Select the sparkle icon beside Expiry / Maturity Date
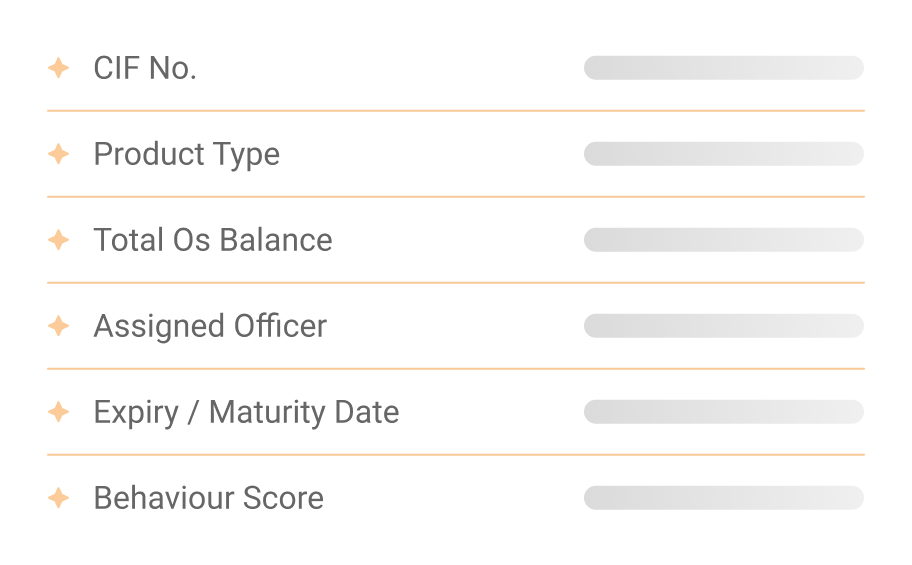 click(x=59, y=412)
